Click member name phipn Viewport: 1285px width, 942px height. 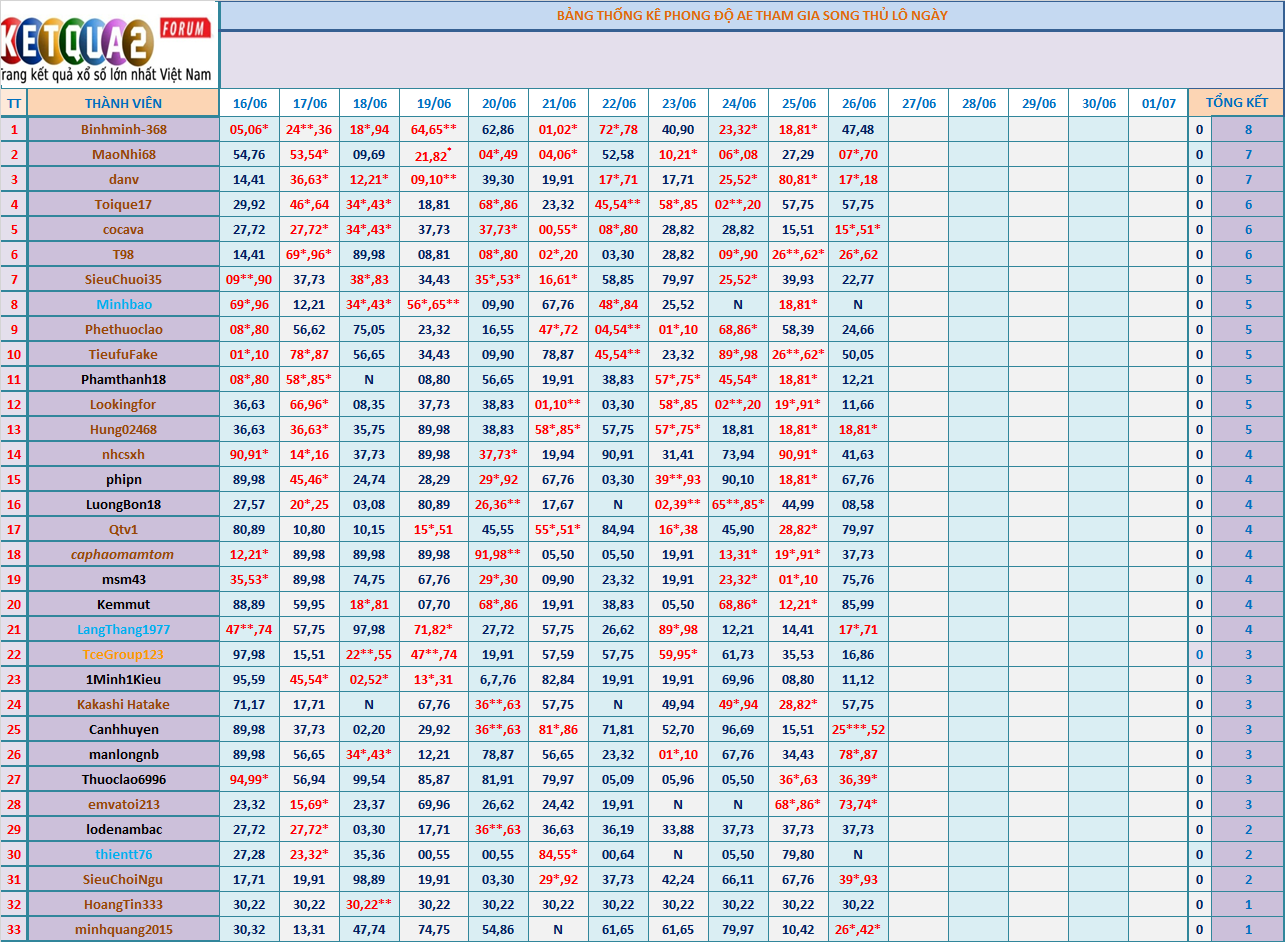coord(123,479)
